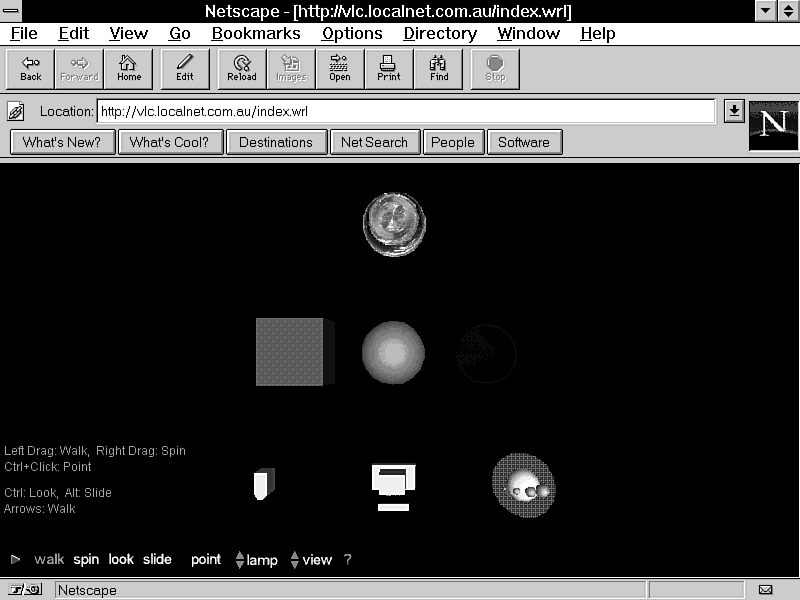Click the Open location icon

click(340, 68)
